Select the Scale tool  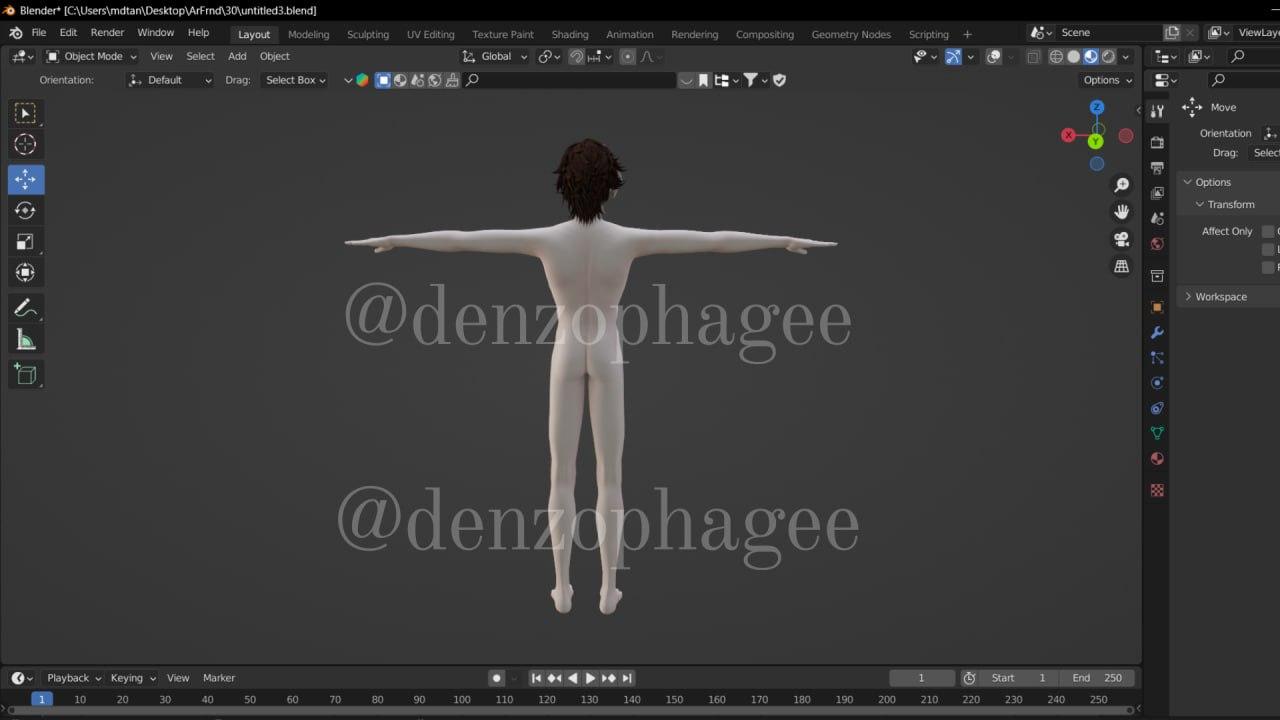click(26, 241)
